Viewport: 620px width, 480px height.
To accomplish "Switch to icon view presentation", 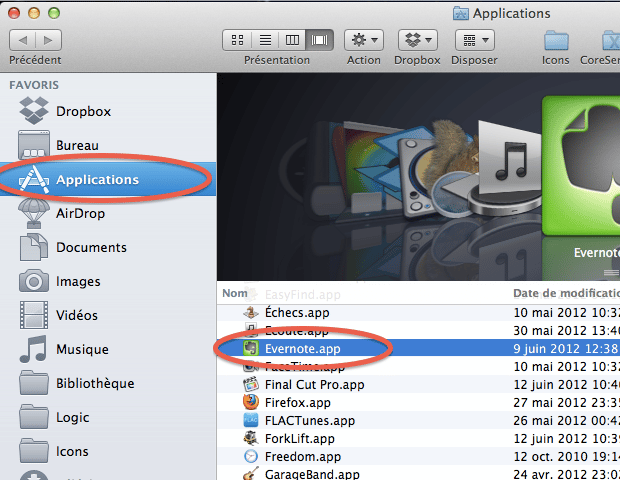I will 237,40.
